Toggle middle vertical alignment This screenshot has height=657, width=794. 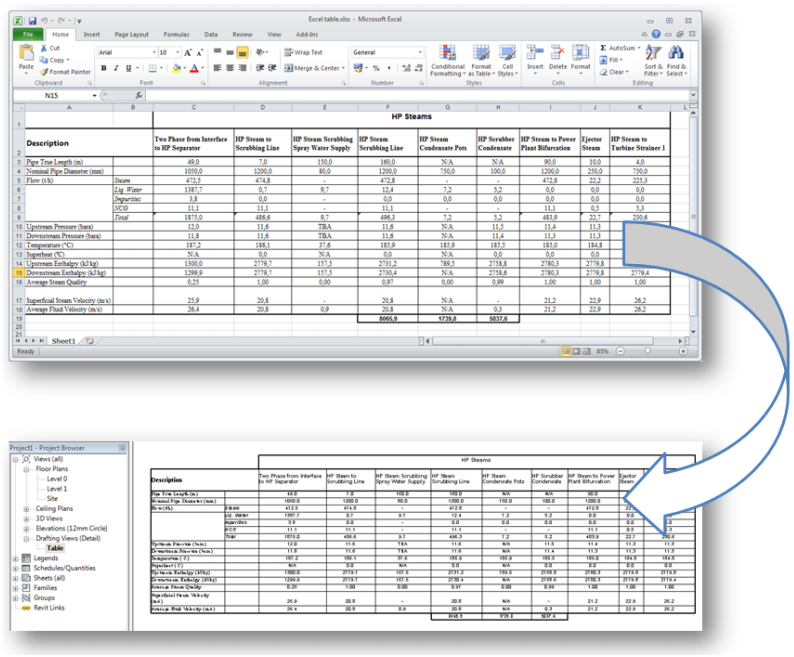pyautogui.click(x=230, y=52)
